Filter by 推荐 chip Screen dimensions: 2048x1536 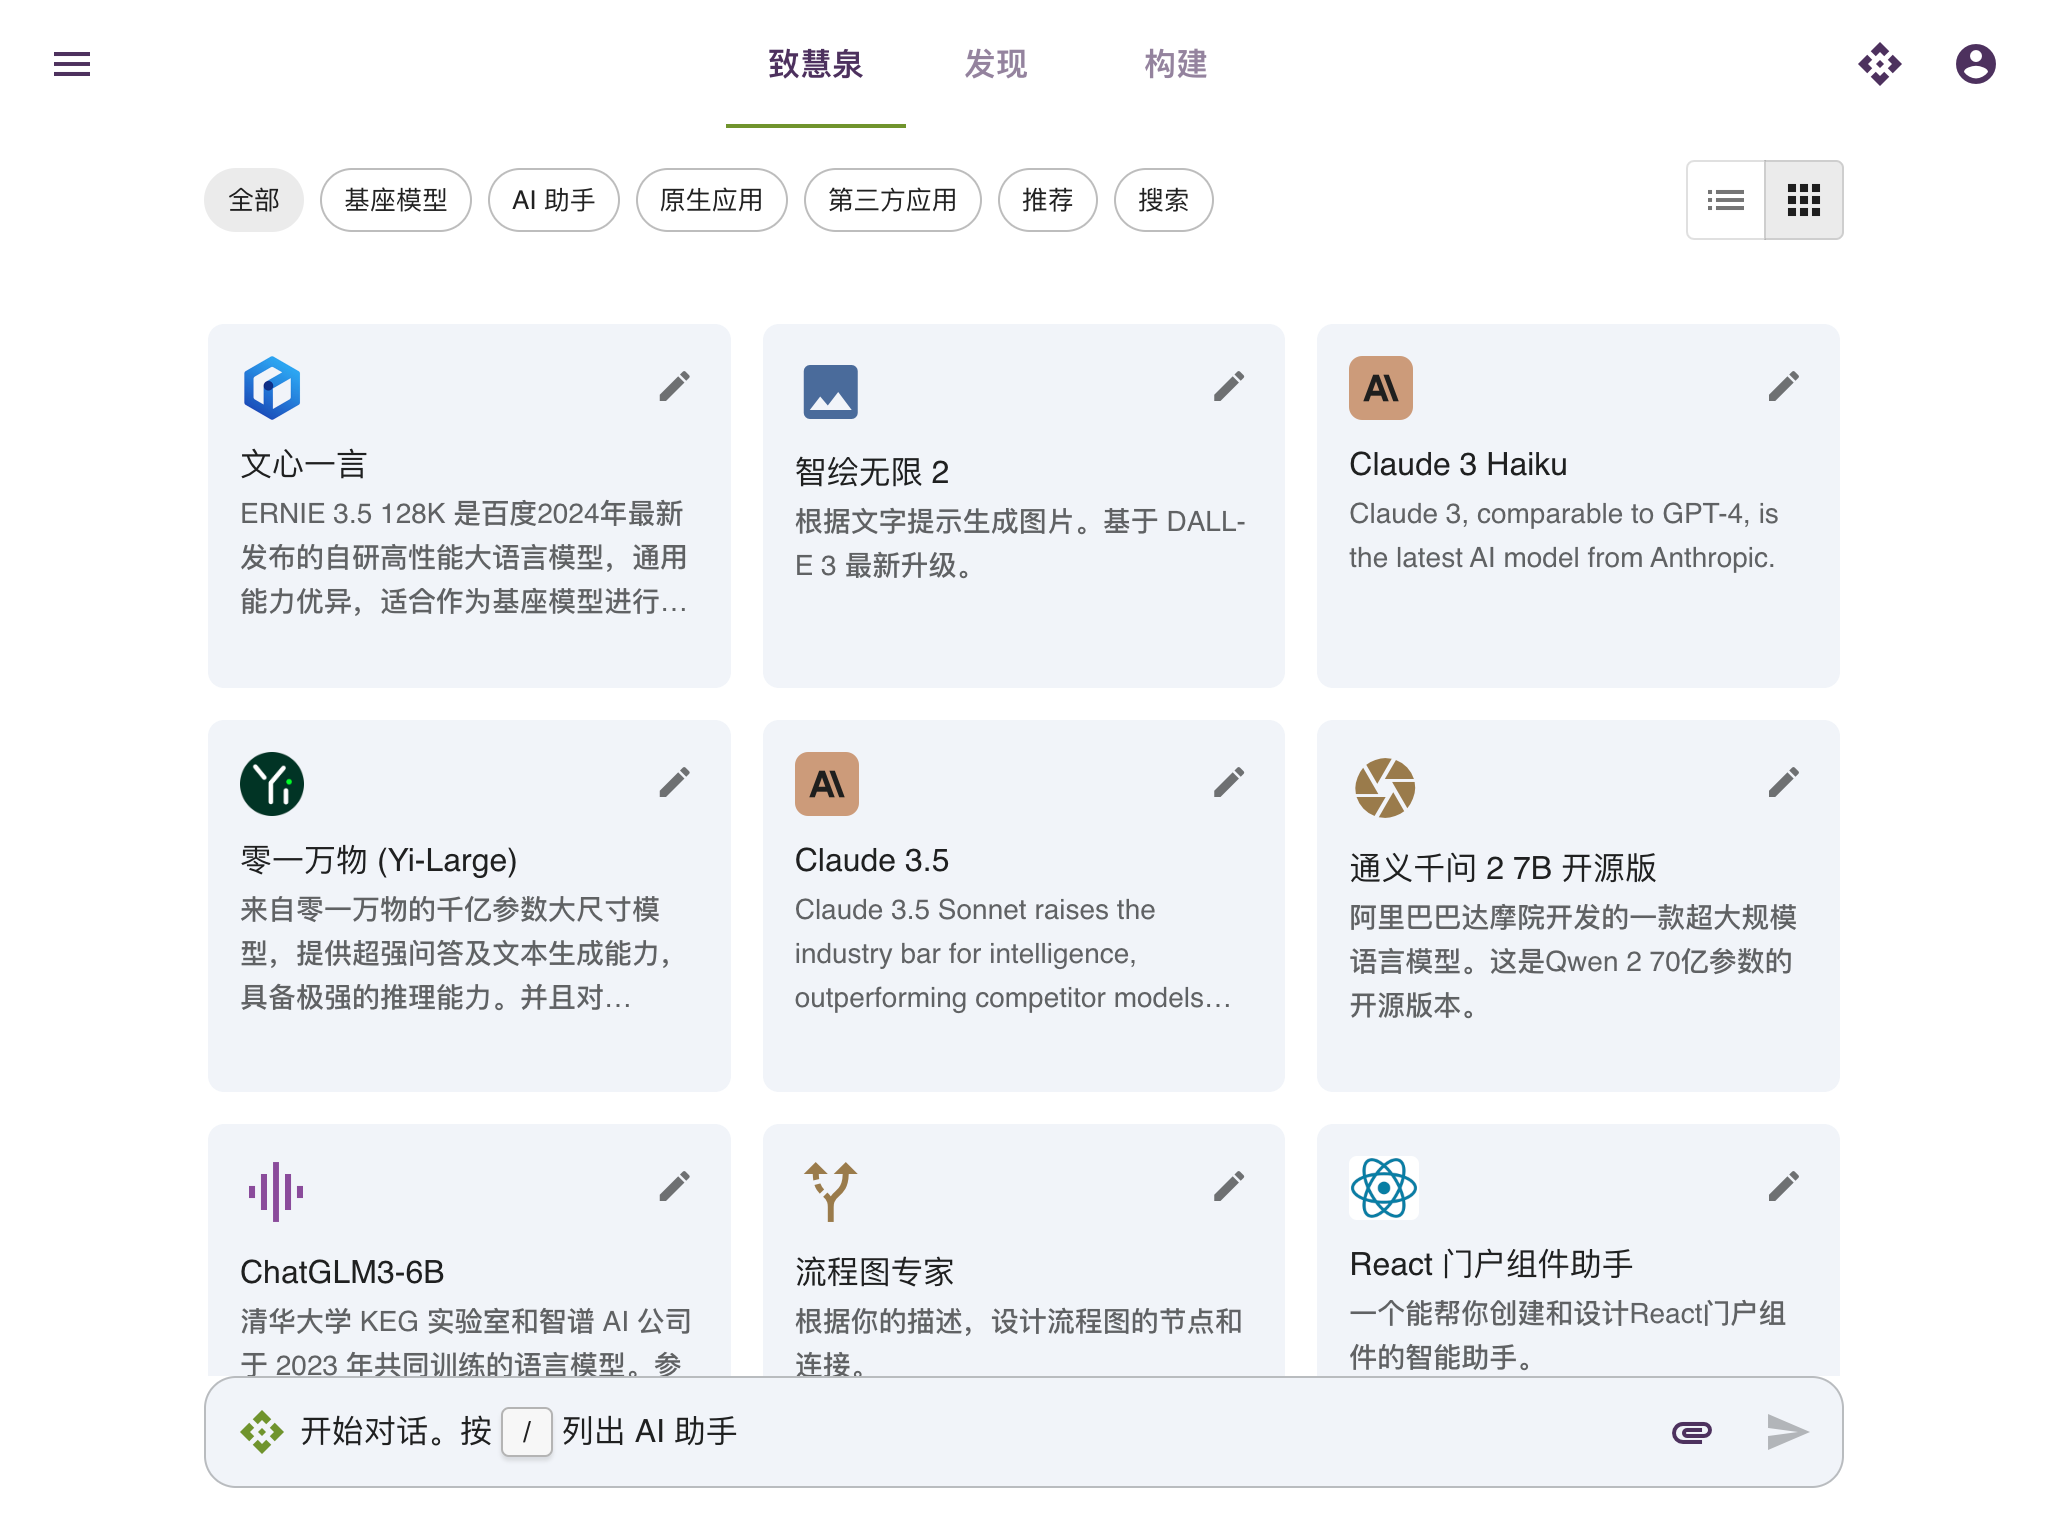click(x=1048, y=200)
